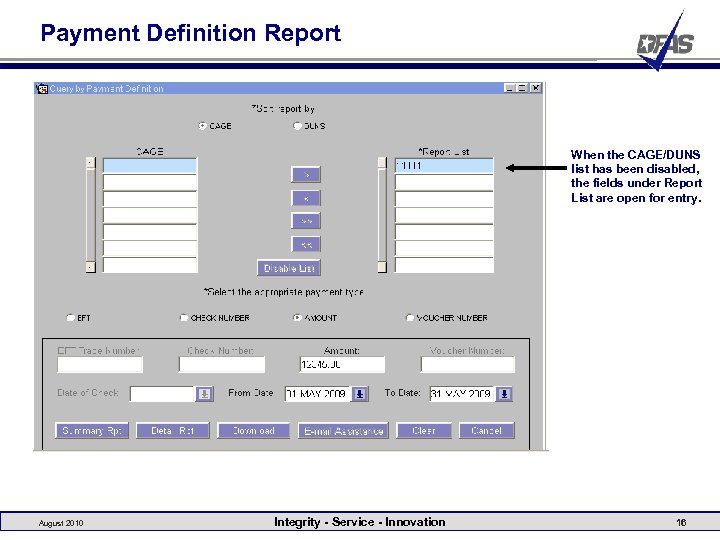This screenshot has width=720, height=540.
Task: Select the CAGE sort radio button
Action: 202,125
